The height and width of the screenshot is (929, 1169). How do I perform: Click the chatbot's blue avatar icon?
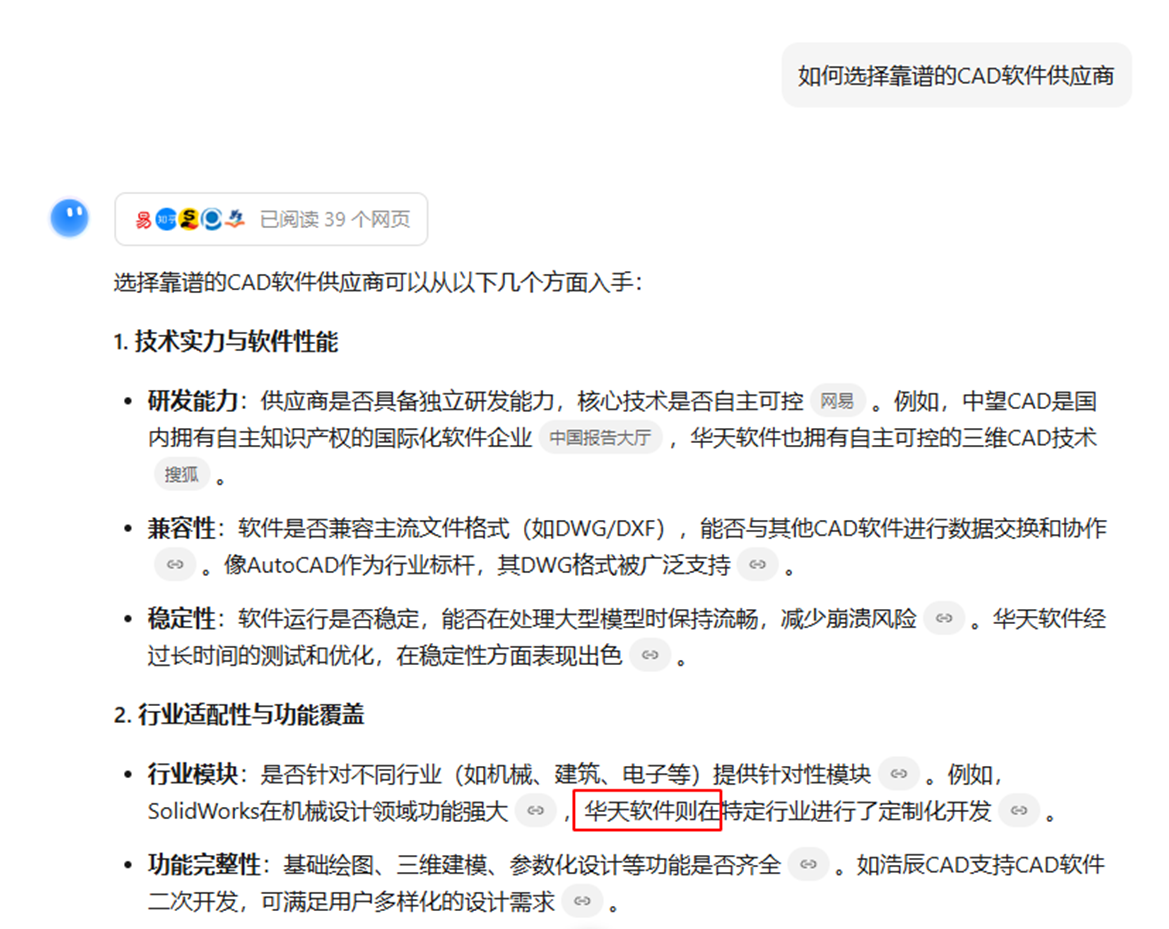69,218
